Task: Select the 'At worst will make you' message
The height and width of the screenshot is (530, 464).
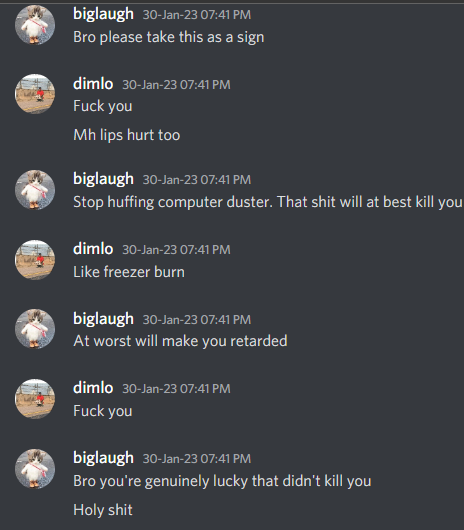Action: 180,341
